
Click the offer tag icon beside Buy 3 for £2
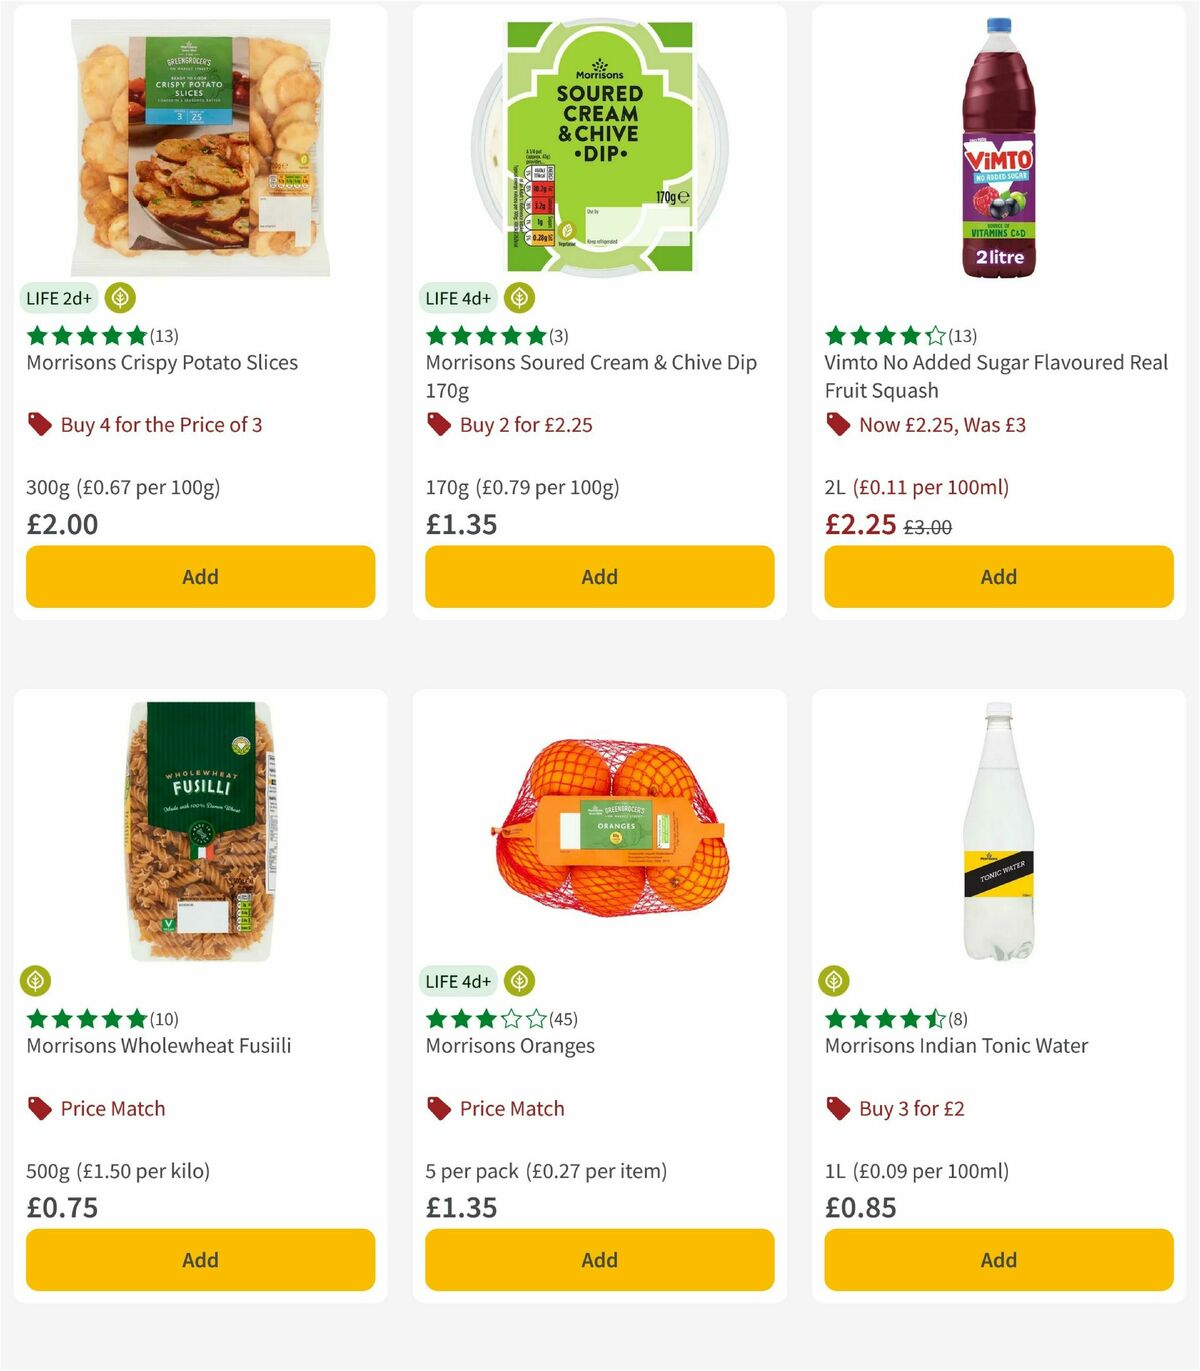click(837, 1108)
